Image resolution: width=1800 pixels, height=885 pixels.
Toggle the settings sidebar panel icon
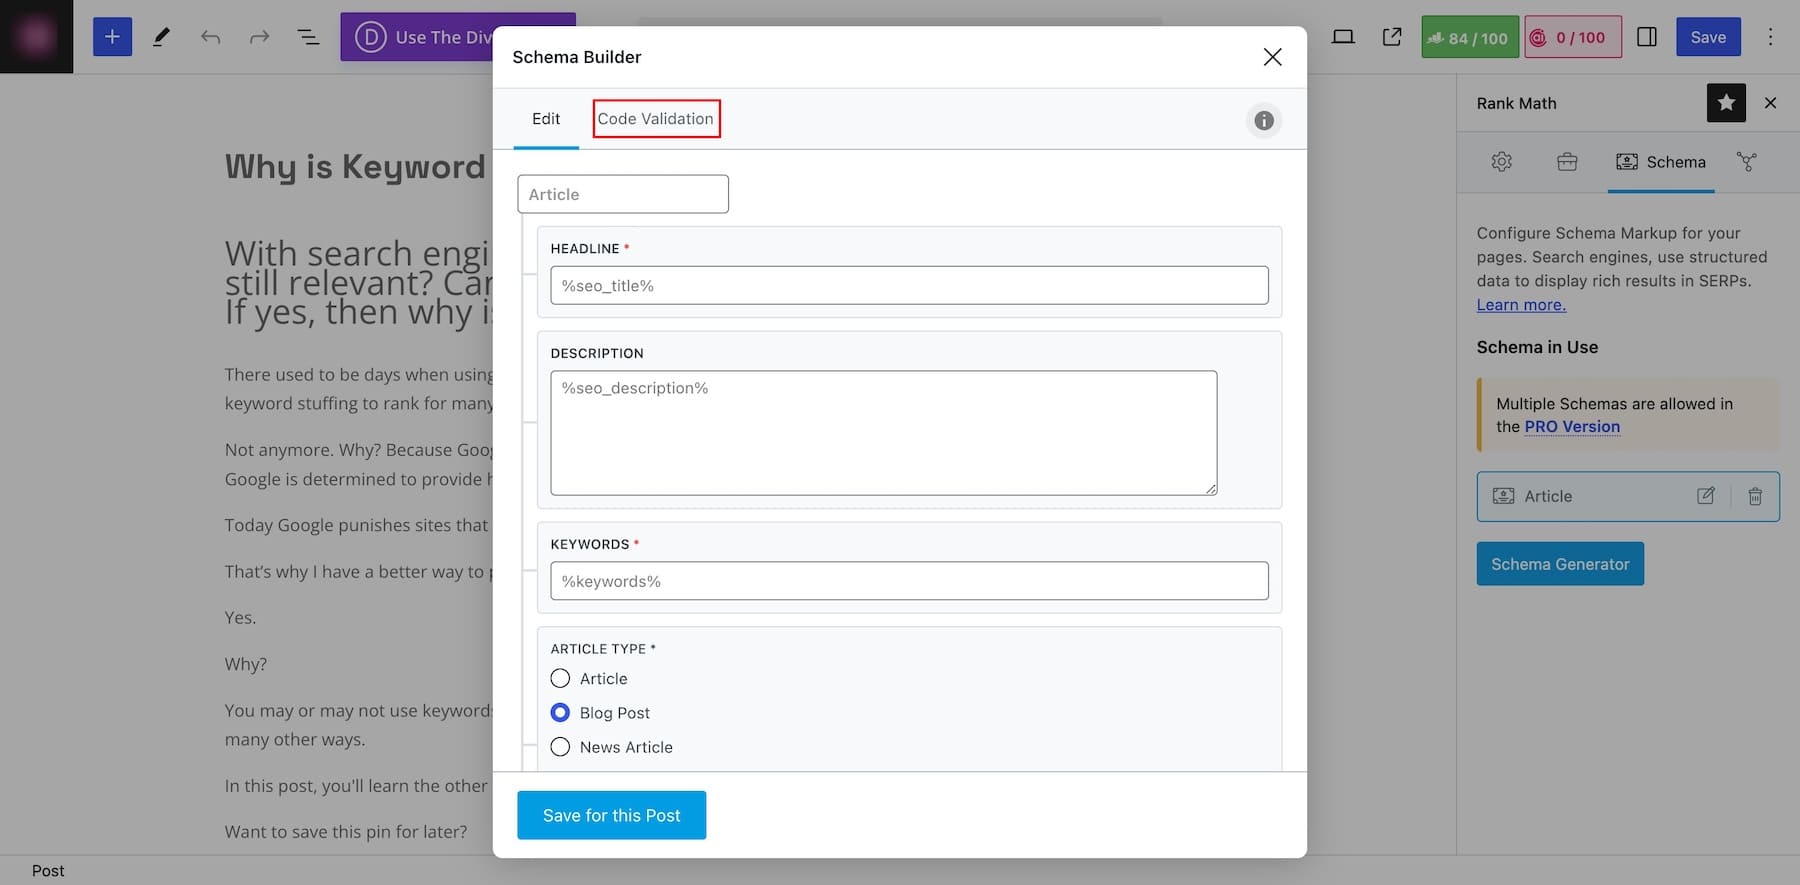(x=1647, y=37)
